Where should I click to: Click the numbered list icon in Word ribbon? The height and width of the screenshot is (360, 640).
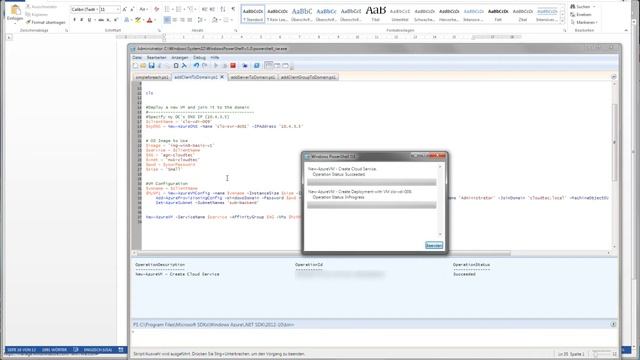tap(180, 9)
